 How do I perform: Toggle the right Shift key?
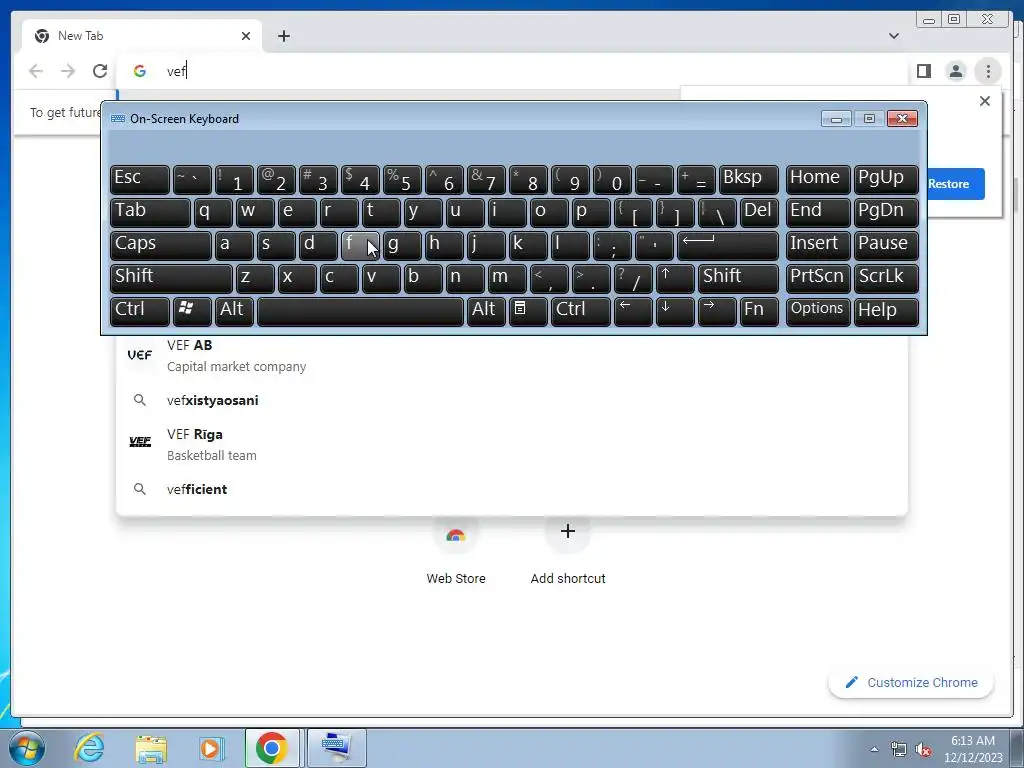tap(739, 278)
